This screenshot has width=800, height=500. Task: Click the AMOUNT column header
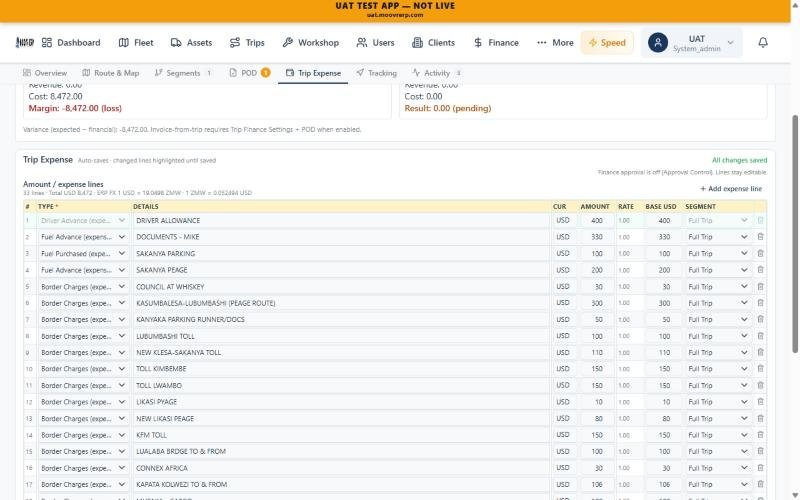point(595,207)
